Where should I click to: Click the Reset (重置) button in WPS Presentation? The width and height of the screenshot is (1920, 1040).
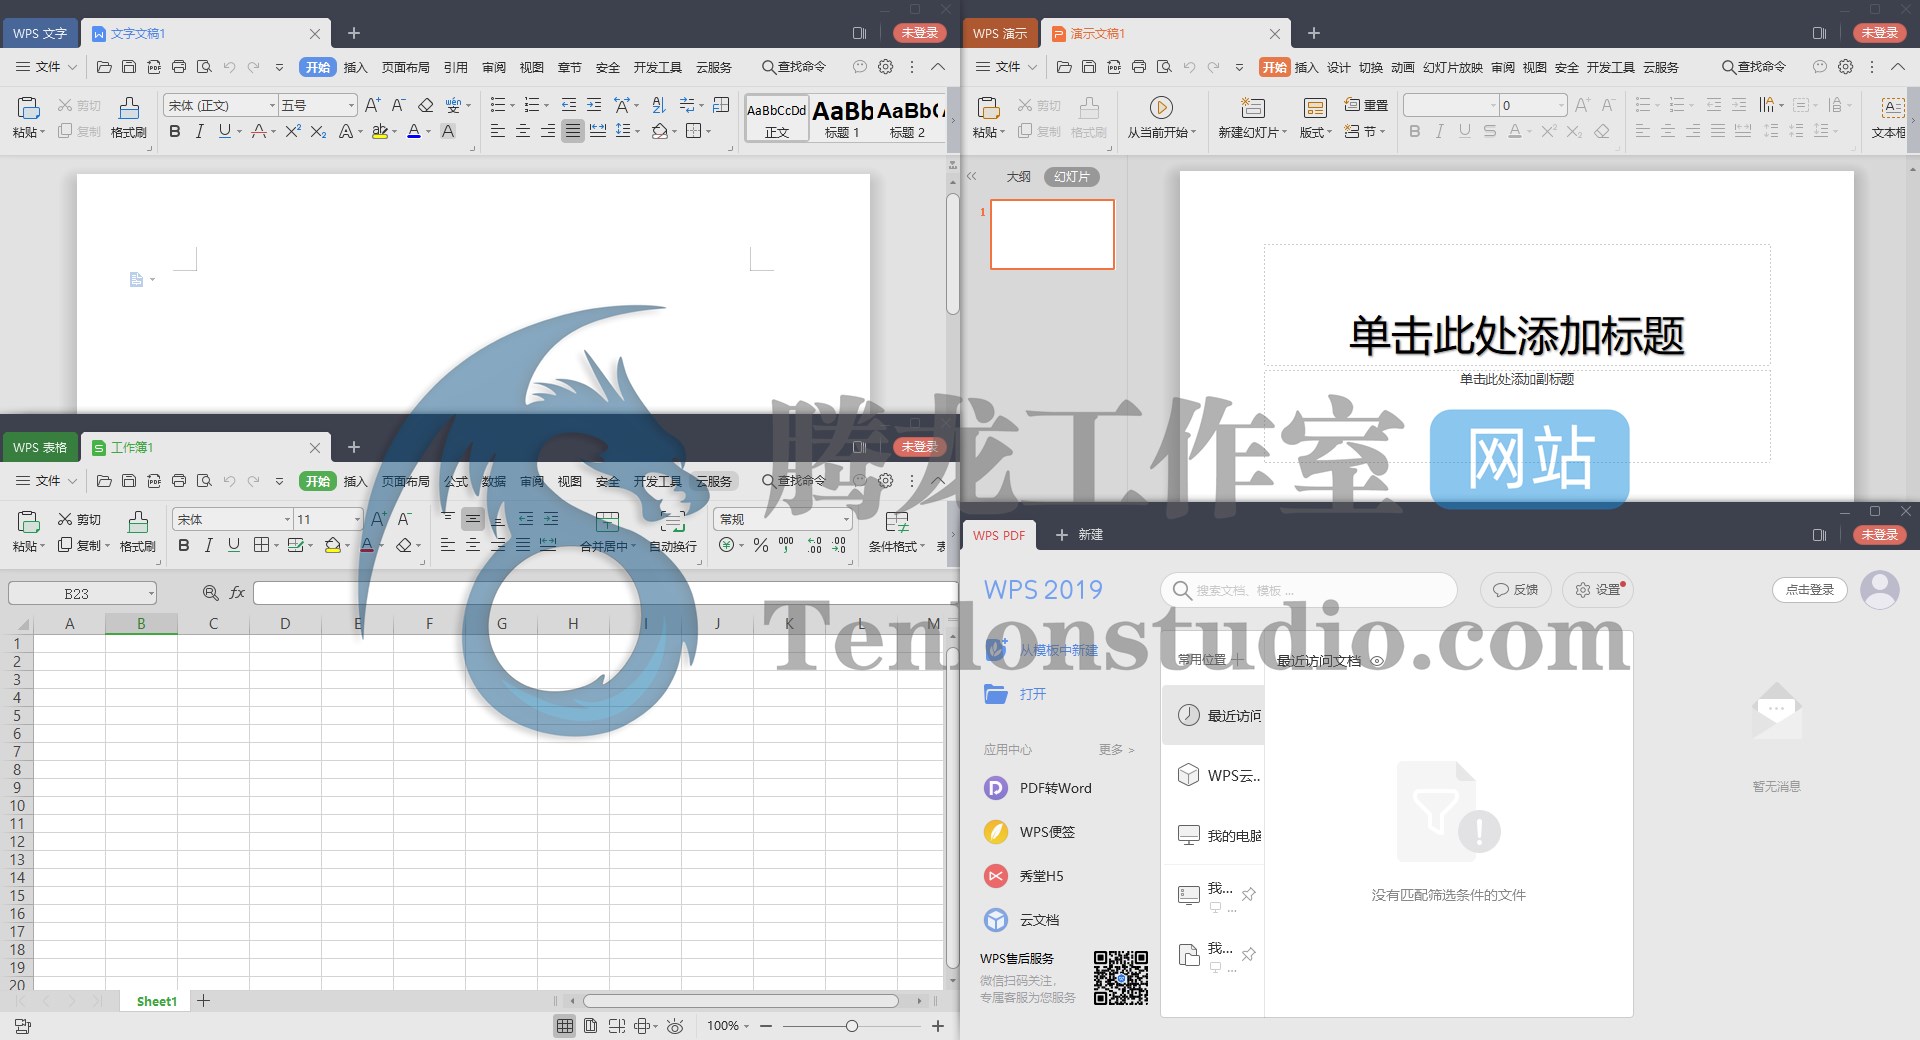coord(1366,105)
